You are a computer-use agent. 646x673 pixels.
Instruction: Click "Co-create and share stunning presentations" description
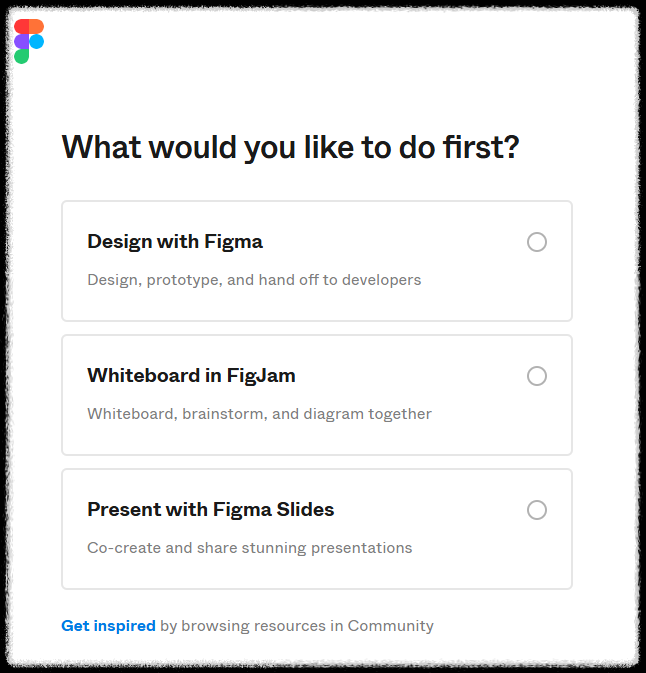[x=249, y=548]
